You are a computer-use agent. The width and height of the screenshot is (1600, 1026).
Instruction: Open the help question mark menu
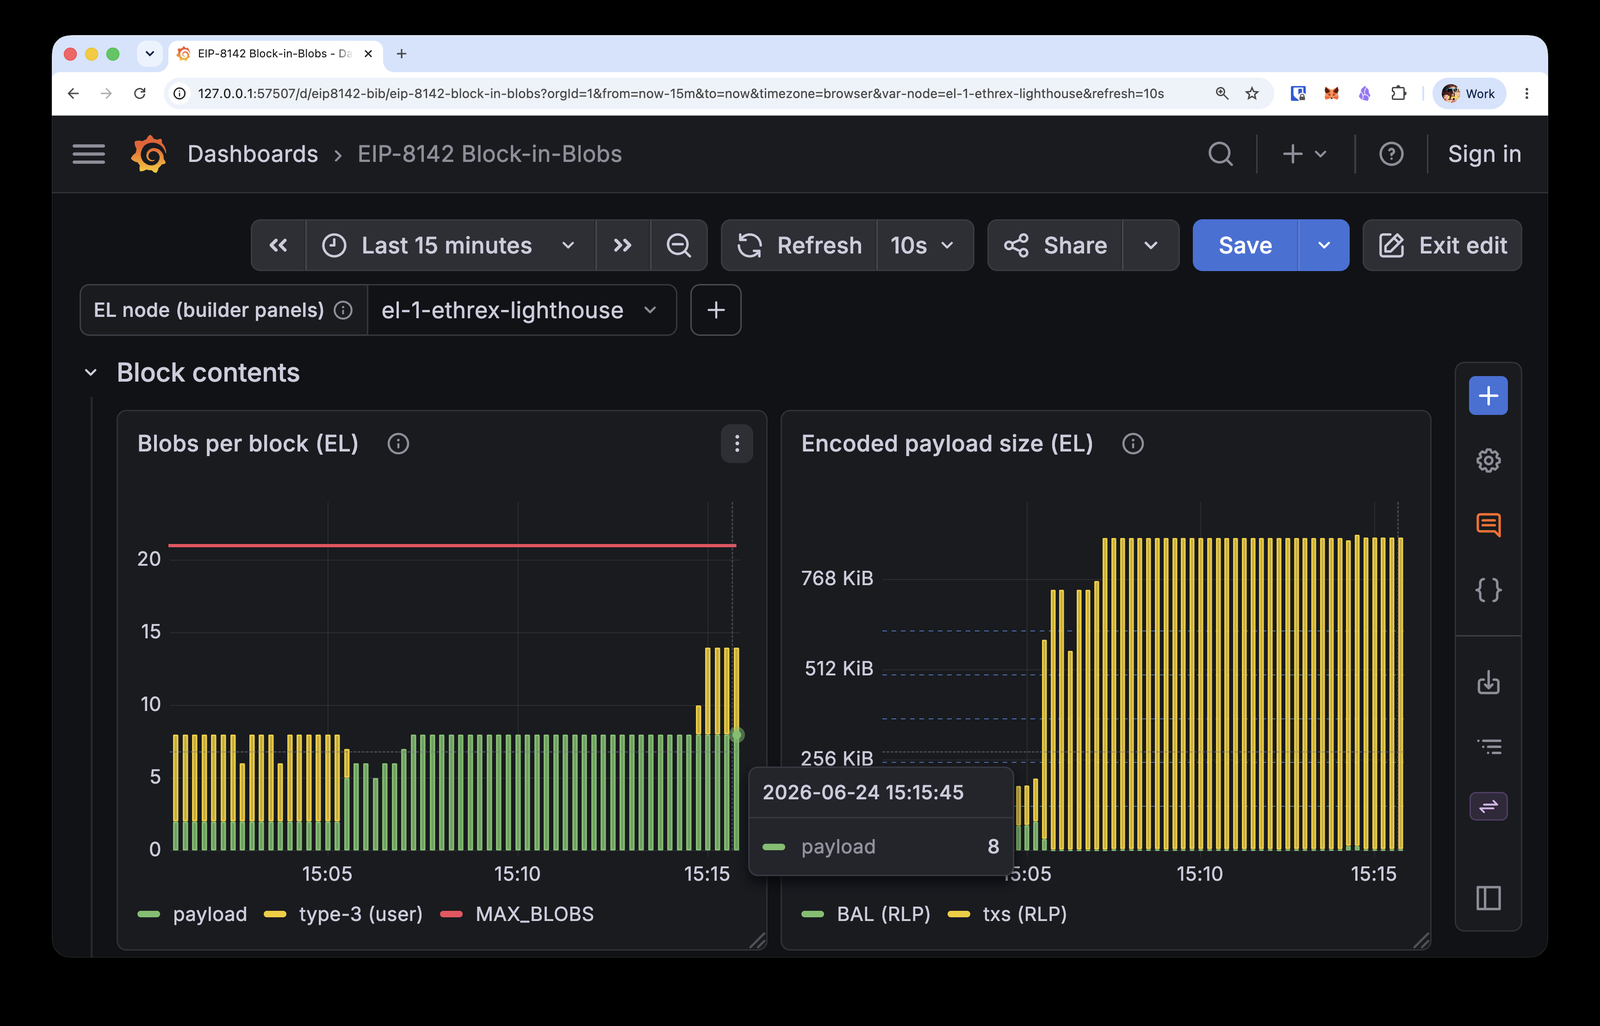[x=1391, y=154]
